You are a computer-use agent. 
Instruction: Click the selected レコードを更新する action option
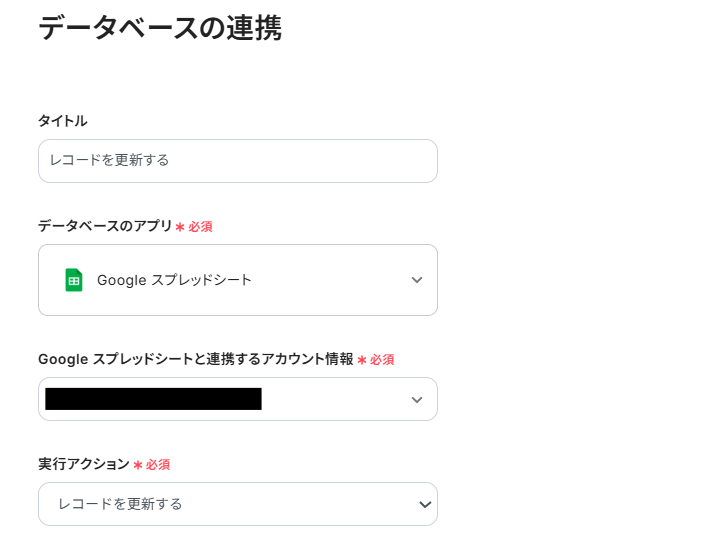[x=120, y=504]
